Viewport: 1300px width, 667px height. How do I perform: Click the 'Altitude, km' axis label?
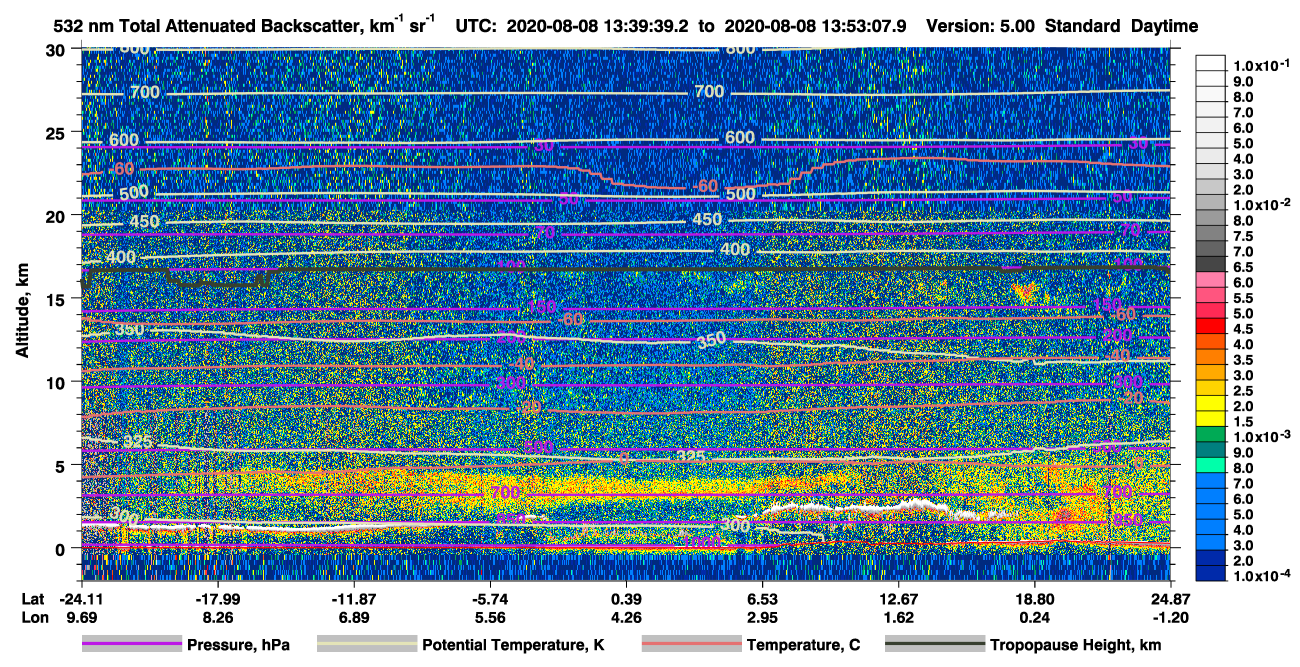[x=21, y=313]
